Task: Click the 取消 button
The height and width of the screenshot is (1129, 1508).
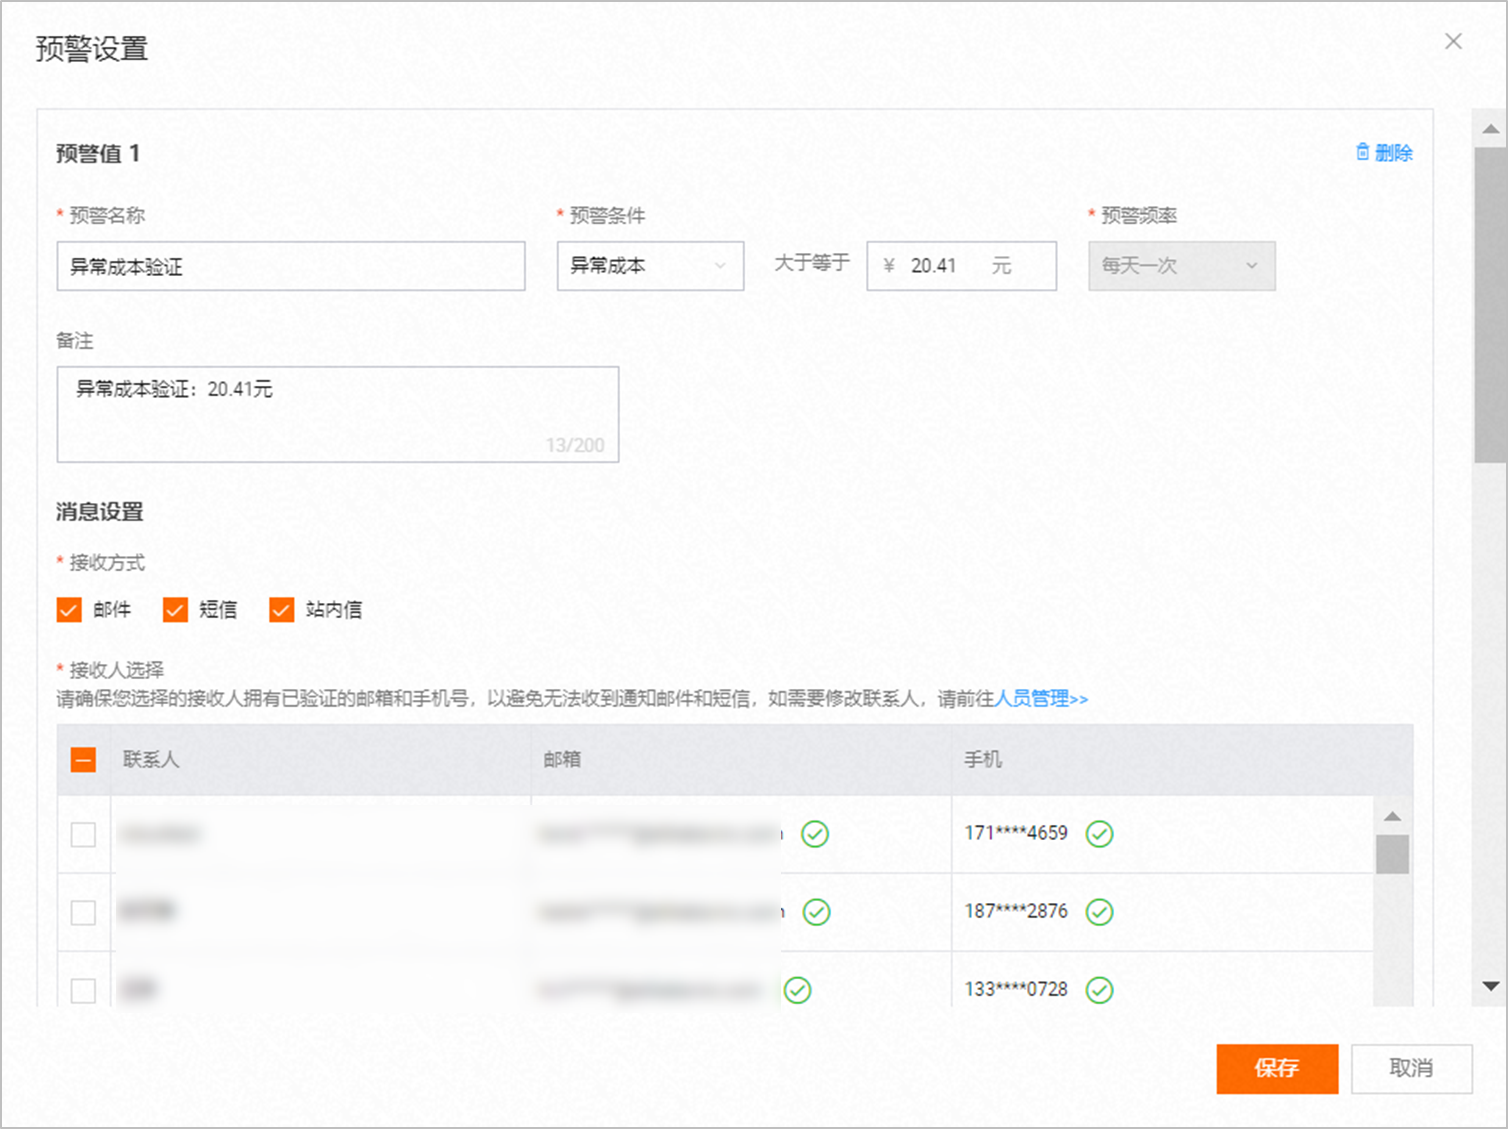Action: click(1412, 1069)
